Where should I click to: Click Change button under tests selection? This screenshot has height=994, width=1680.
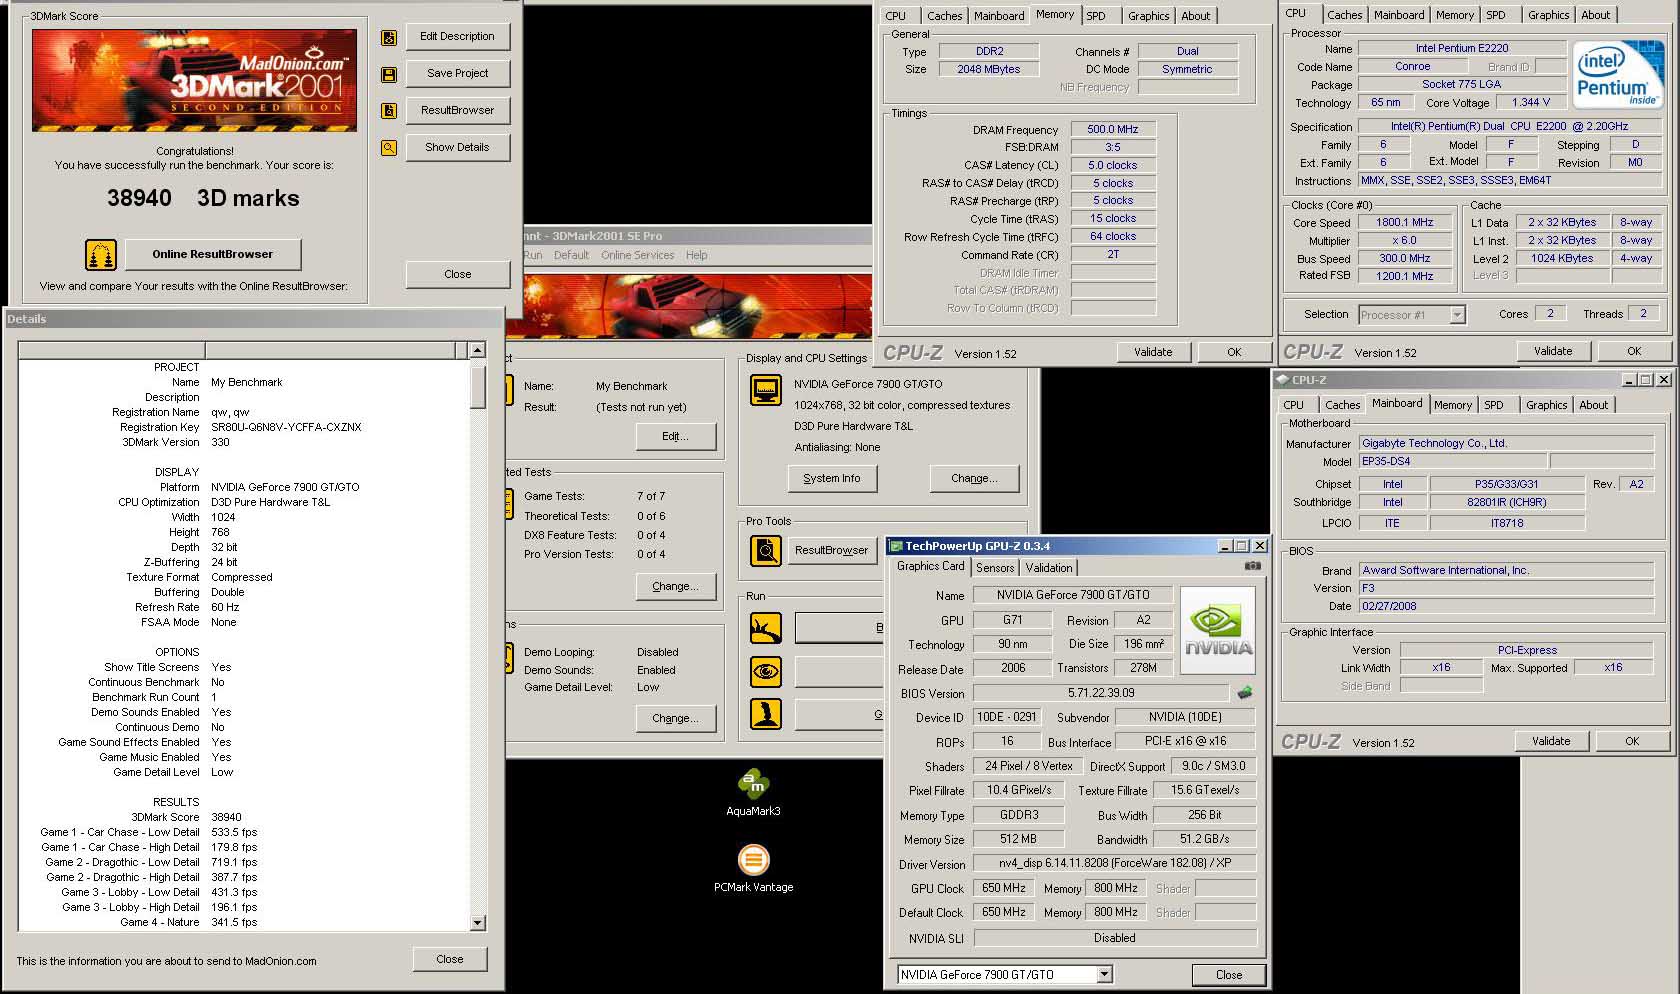pyautogui.click(x=676, y=586)
